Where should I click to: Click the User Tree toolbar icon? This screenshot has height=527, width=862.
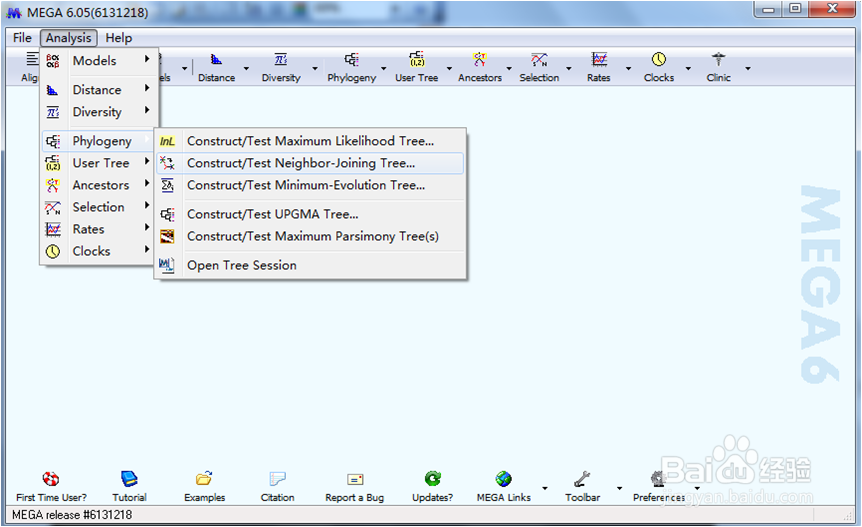(x=417, y=59)
